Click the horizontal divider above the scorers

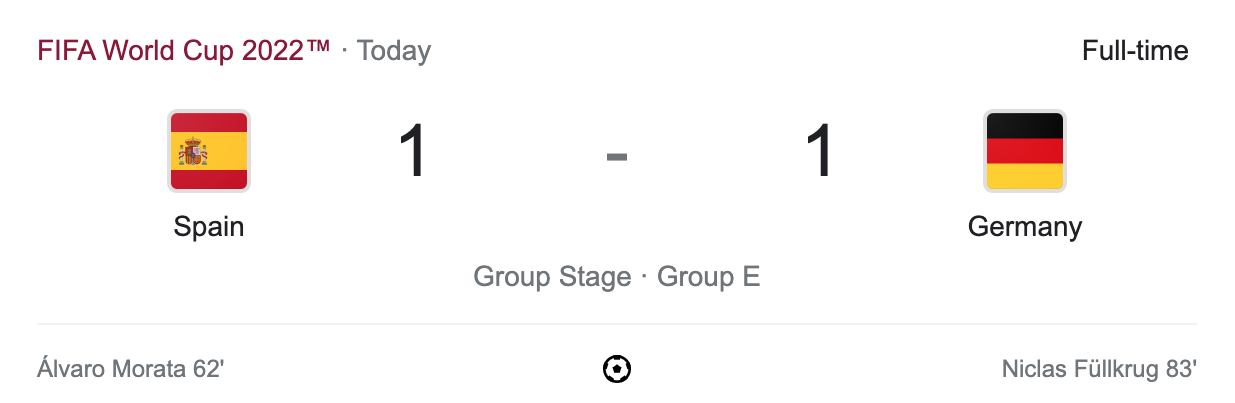coord(617,324)
